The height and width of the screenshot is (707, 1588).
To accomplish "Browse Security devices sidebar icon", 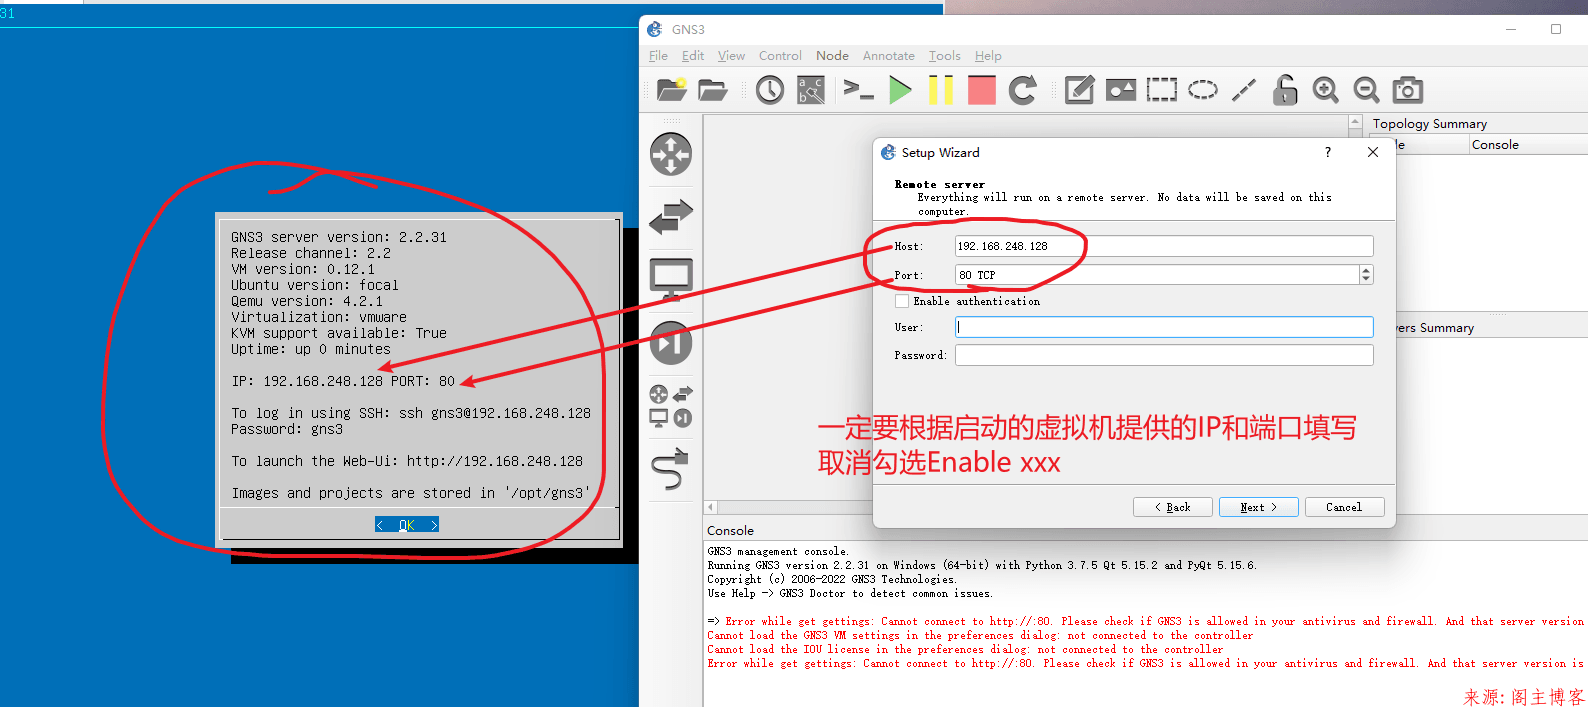I will click(x=671, y=343).
